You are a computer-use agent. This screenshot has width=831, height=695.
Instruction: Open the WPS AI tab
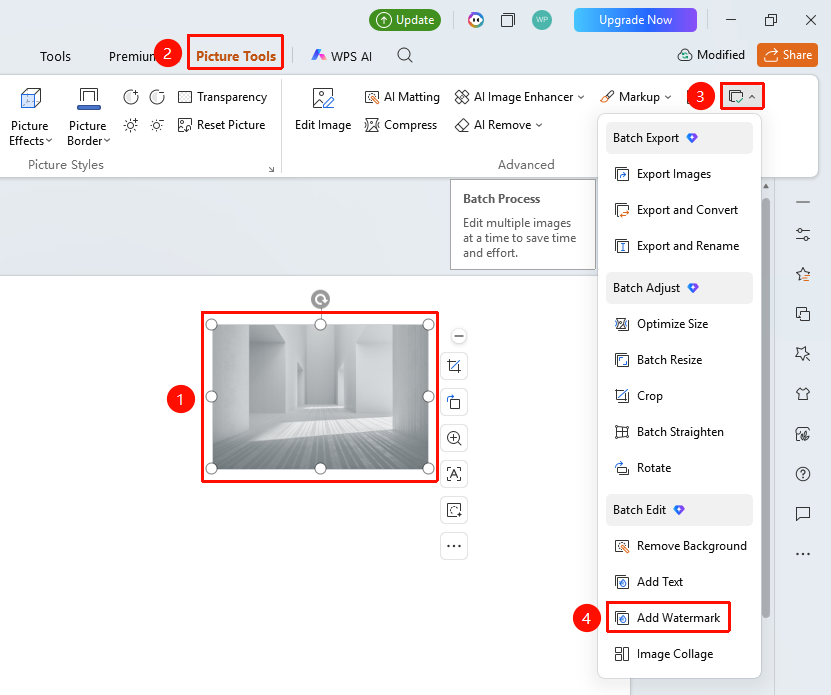click(x=342, y=56)
